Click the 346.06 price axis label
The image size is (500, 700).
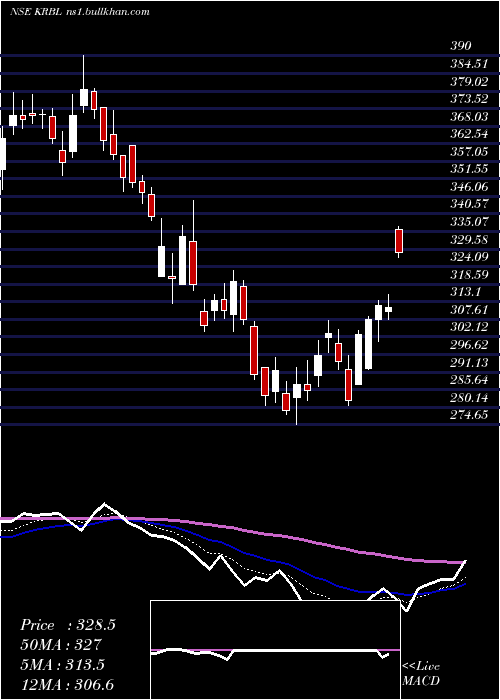[x=469, y=187]
